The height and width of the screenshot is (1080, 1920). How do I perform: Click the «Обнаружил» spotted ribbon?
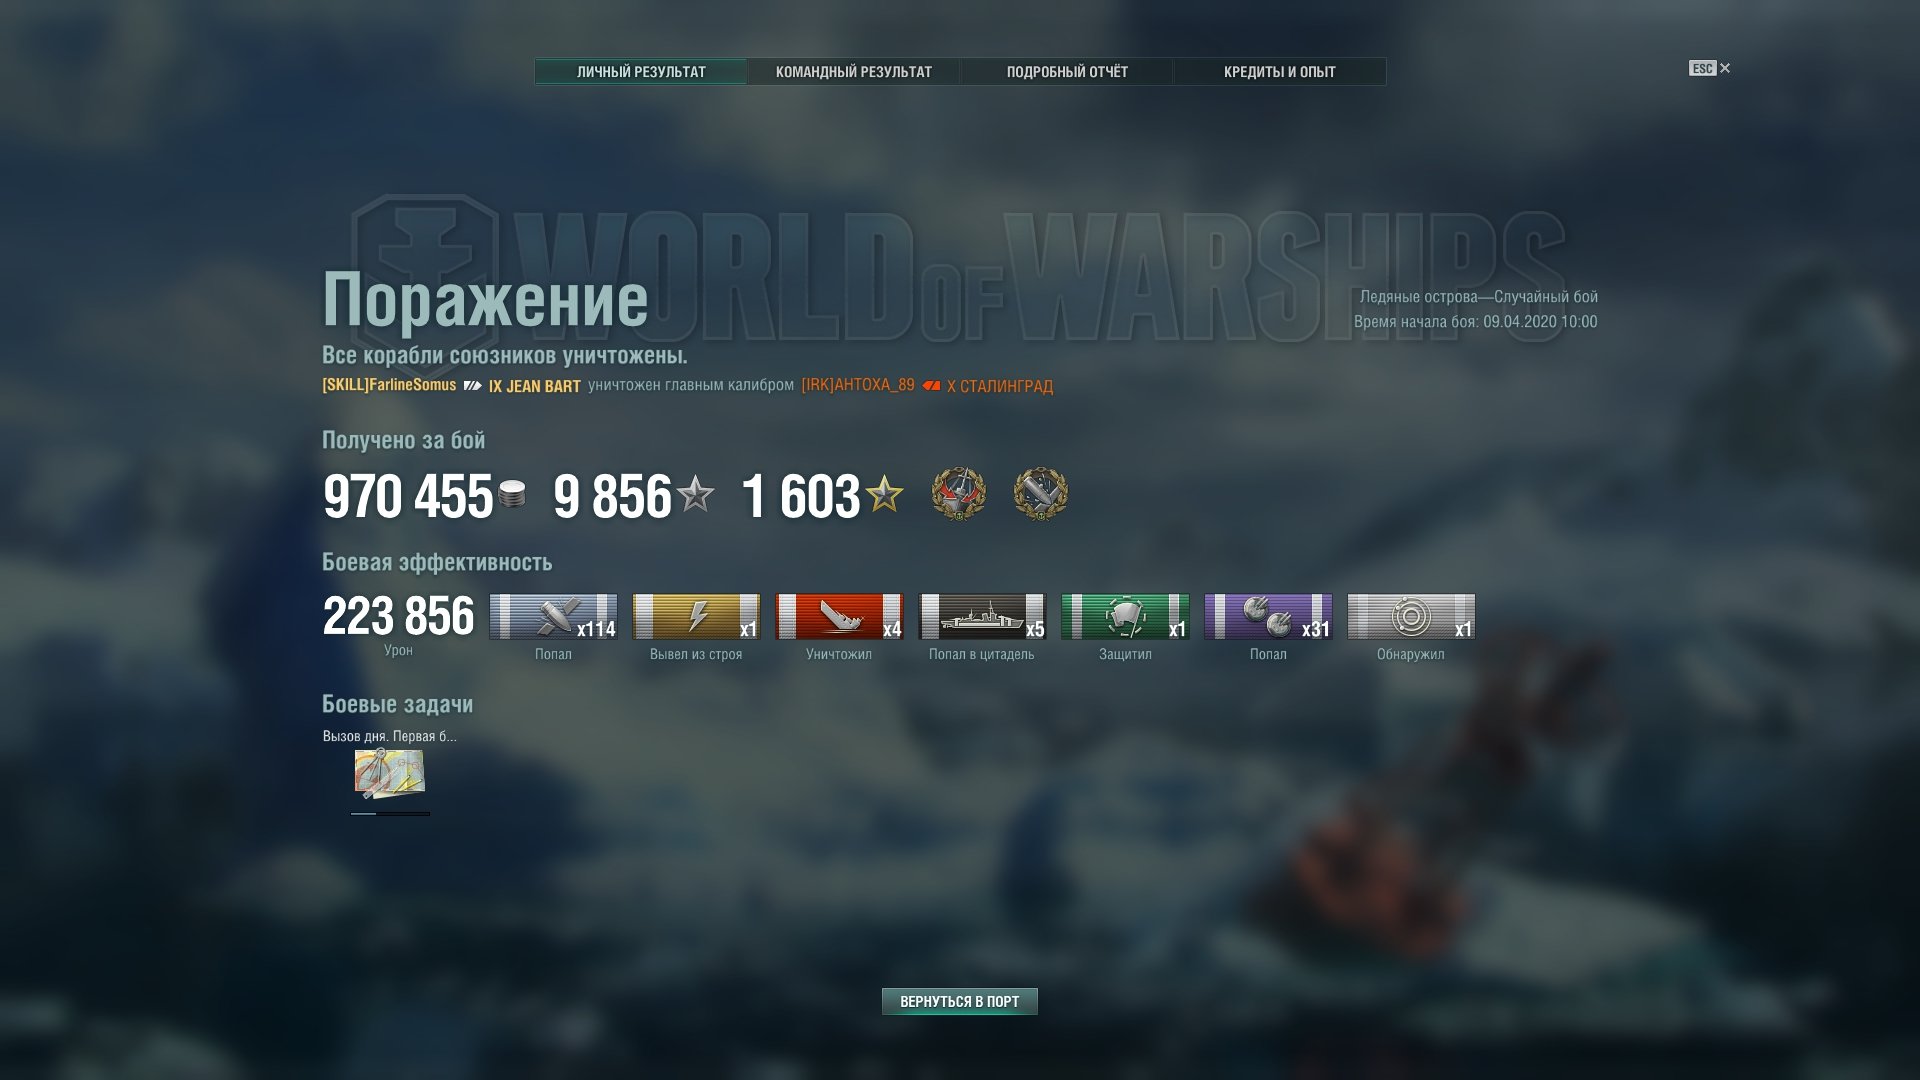pyautogui.click(x=1411, y=616)
